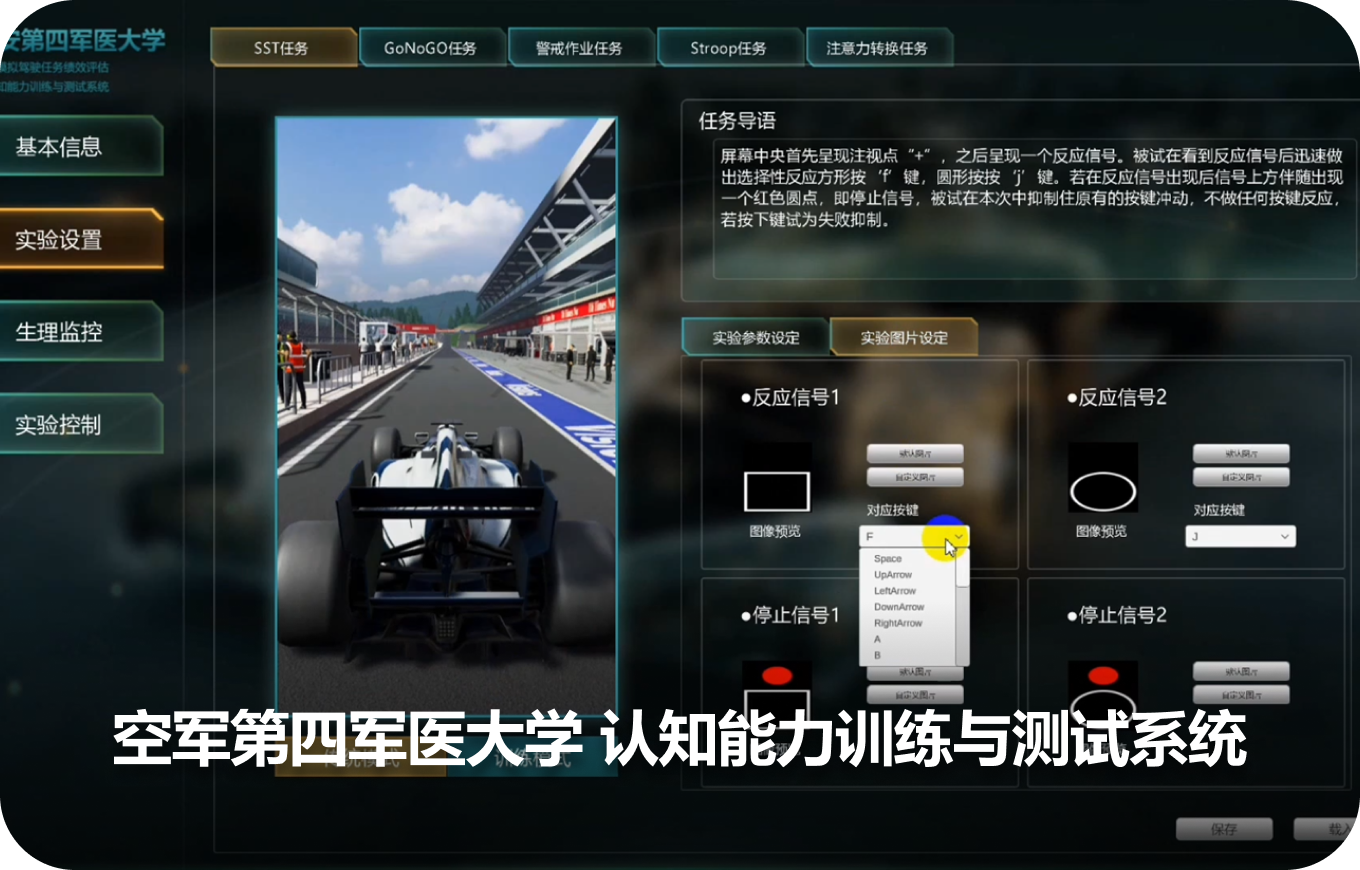Image resolution: width=1360 pixels, height=870 pixels.
Task: Open 生理监控 in the left sidebar
Action: (80, 332)
